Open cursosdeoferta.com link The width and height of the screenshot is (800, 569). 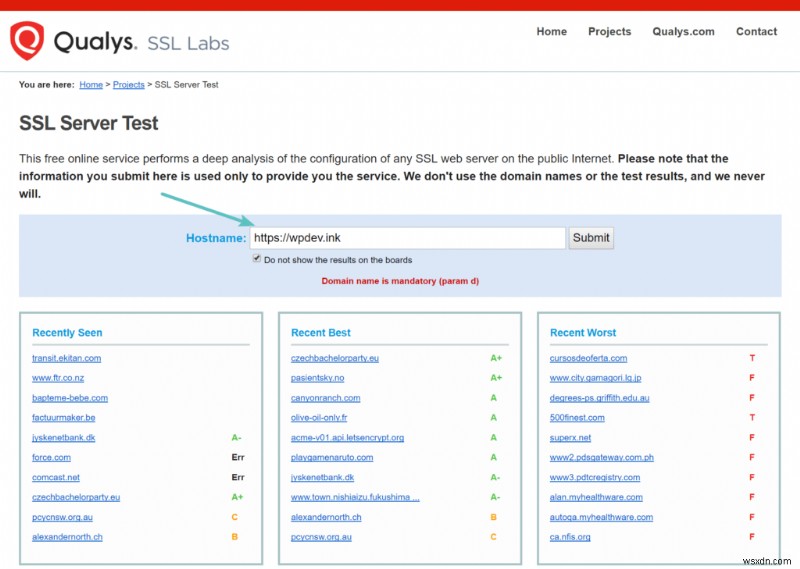(x=588, y=358)
